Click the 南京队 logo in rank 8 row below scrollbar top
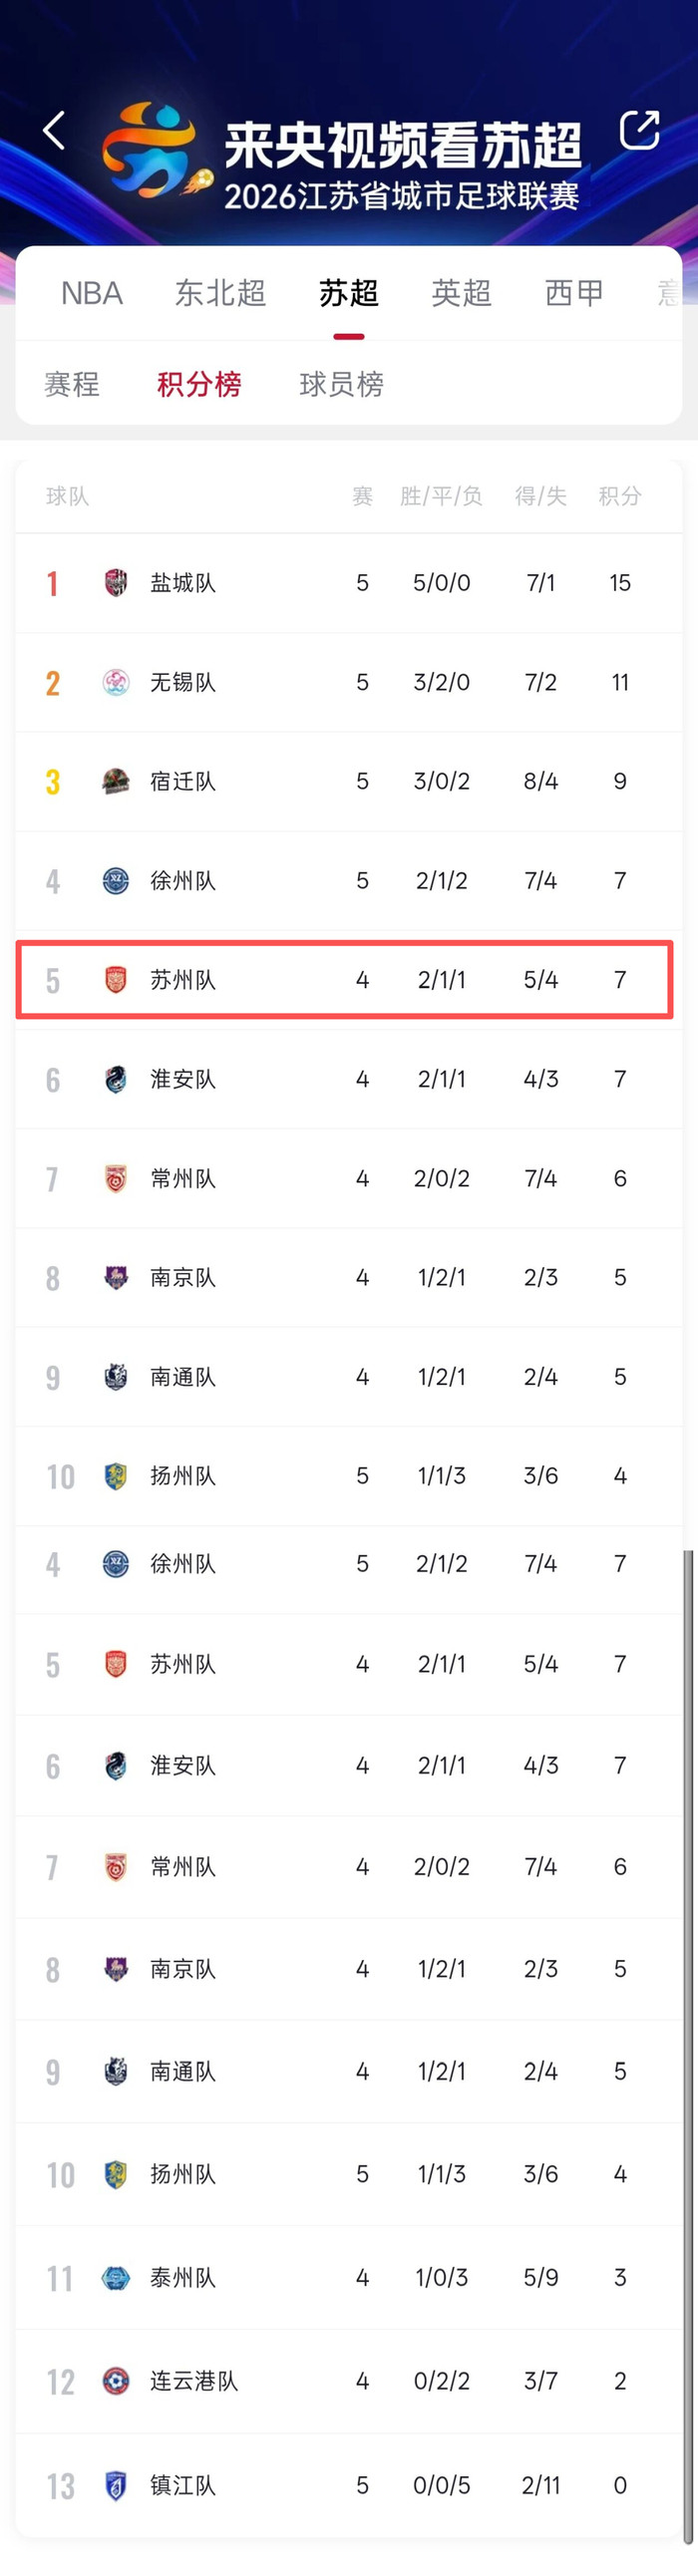 pyautogui.click(x=116, y=1969)
